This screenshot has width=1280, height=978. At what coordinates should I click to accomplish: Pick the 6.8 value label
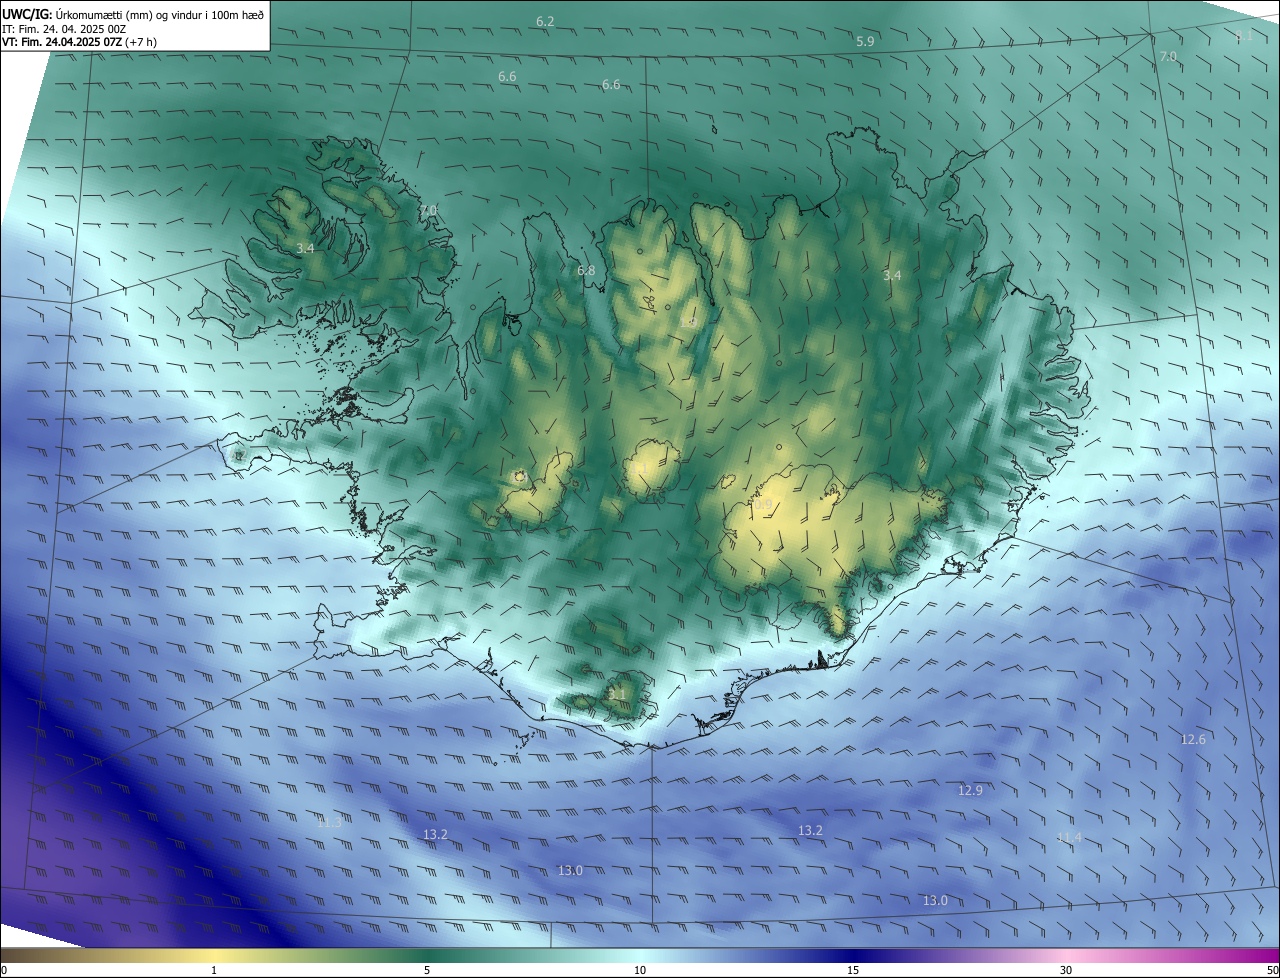click(586, 271)
